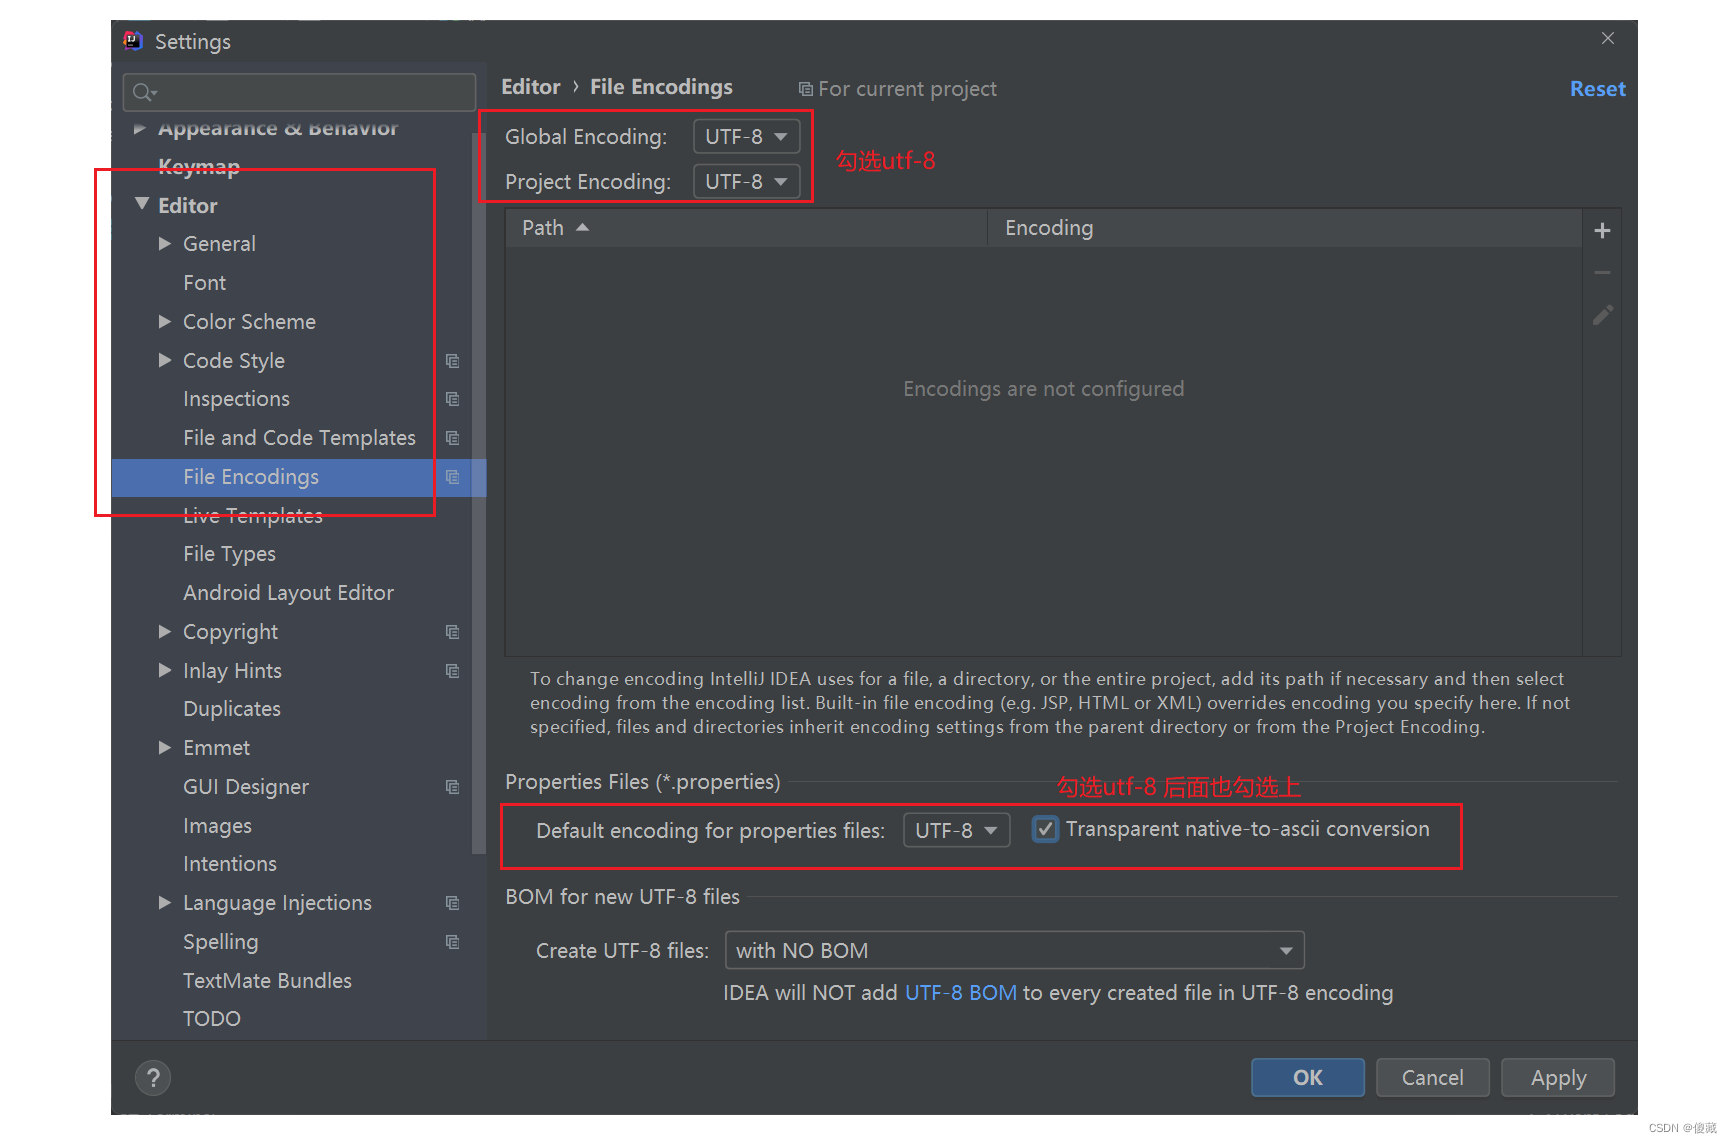The image size is (1732, 1143).
Task: Click the add path plus icon
Action: click(x=1602, y=231)
